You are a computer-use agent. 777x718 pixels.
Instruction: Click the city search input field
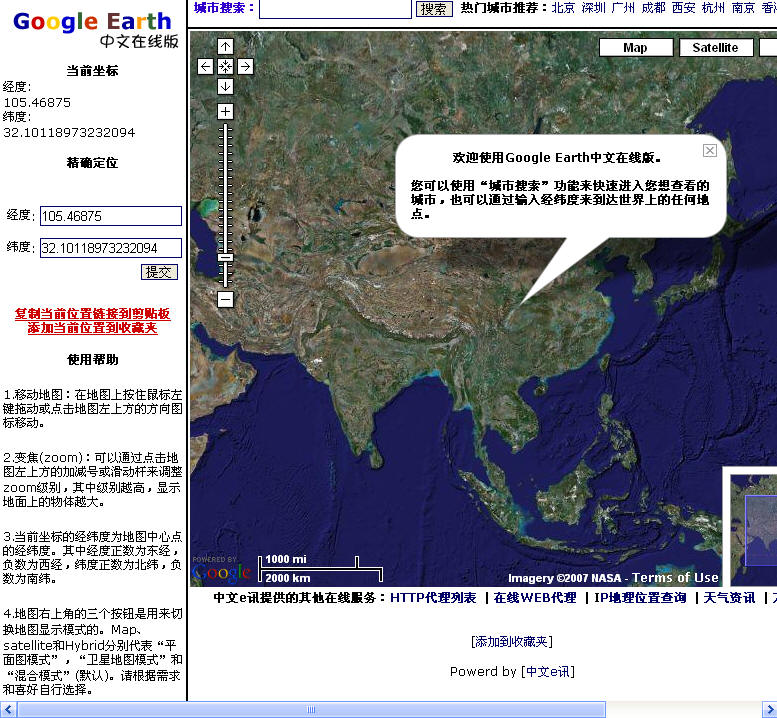335,8
